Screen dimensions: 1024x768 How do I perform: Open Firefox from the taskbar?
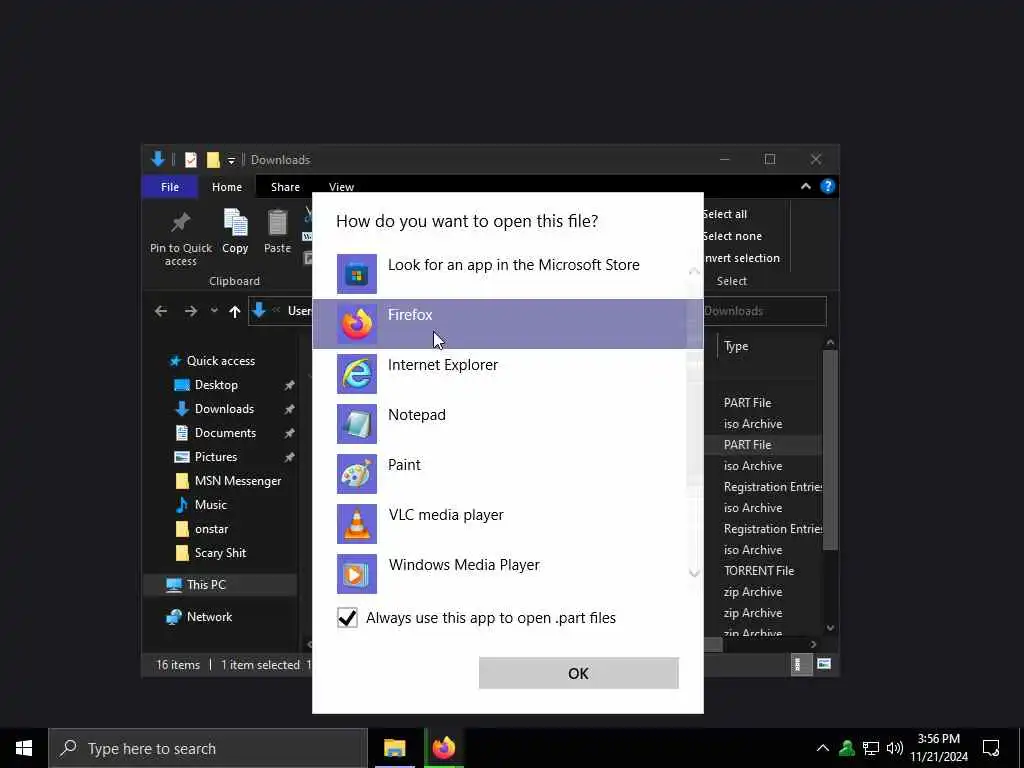click(x=443, y=748)
